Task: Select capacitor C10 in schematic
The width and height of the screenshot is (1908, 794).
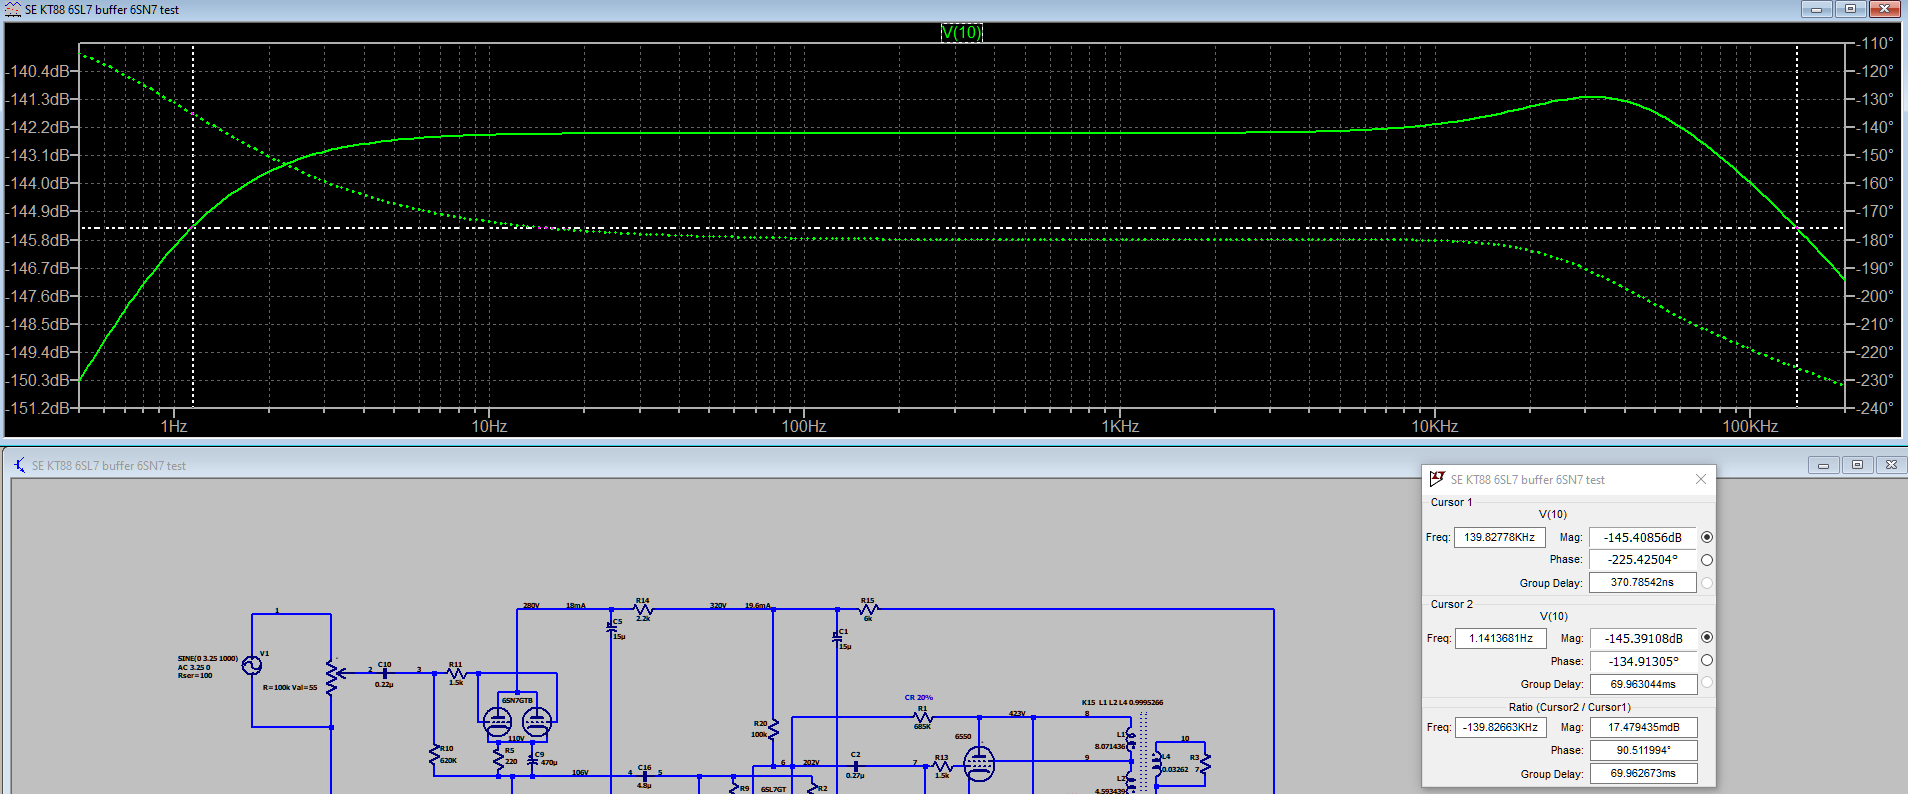Action: tap(384, 673)
